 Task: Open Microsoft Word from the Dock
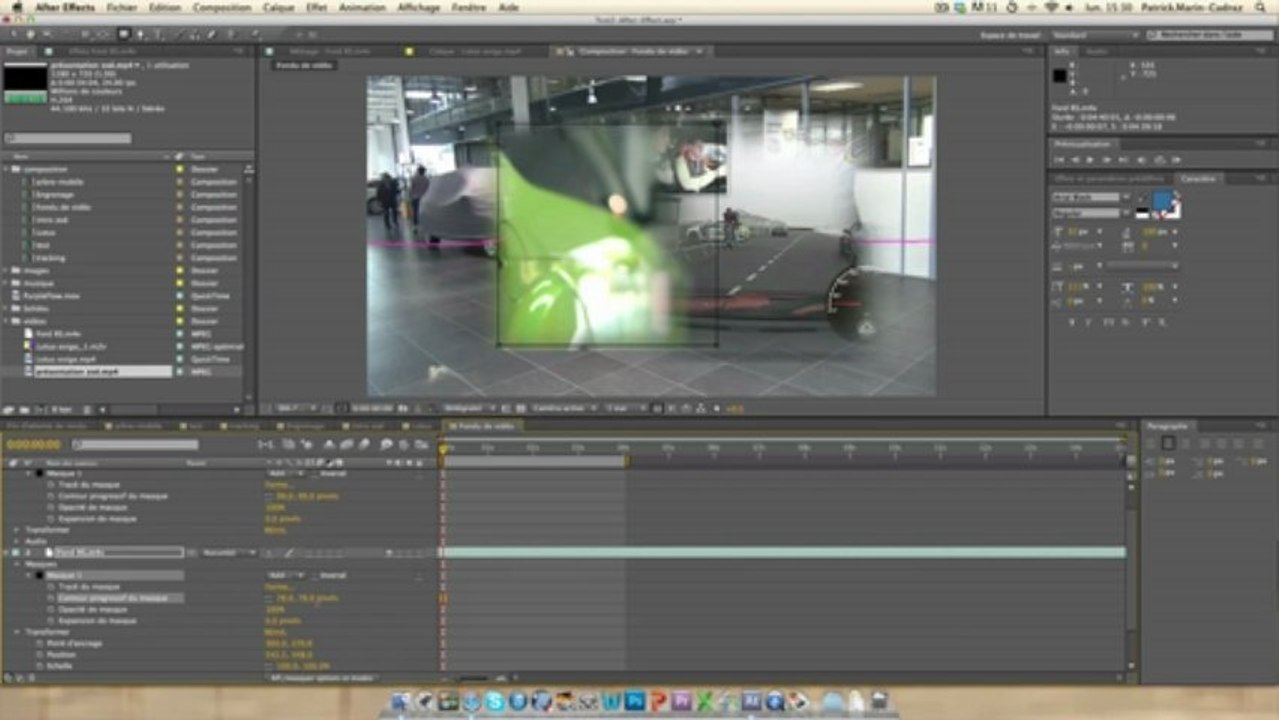[x=611, y=702]
